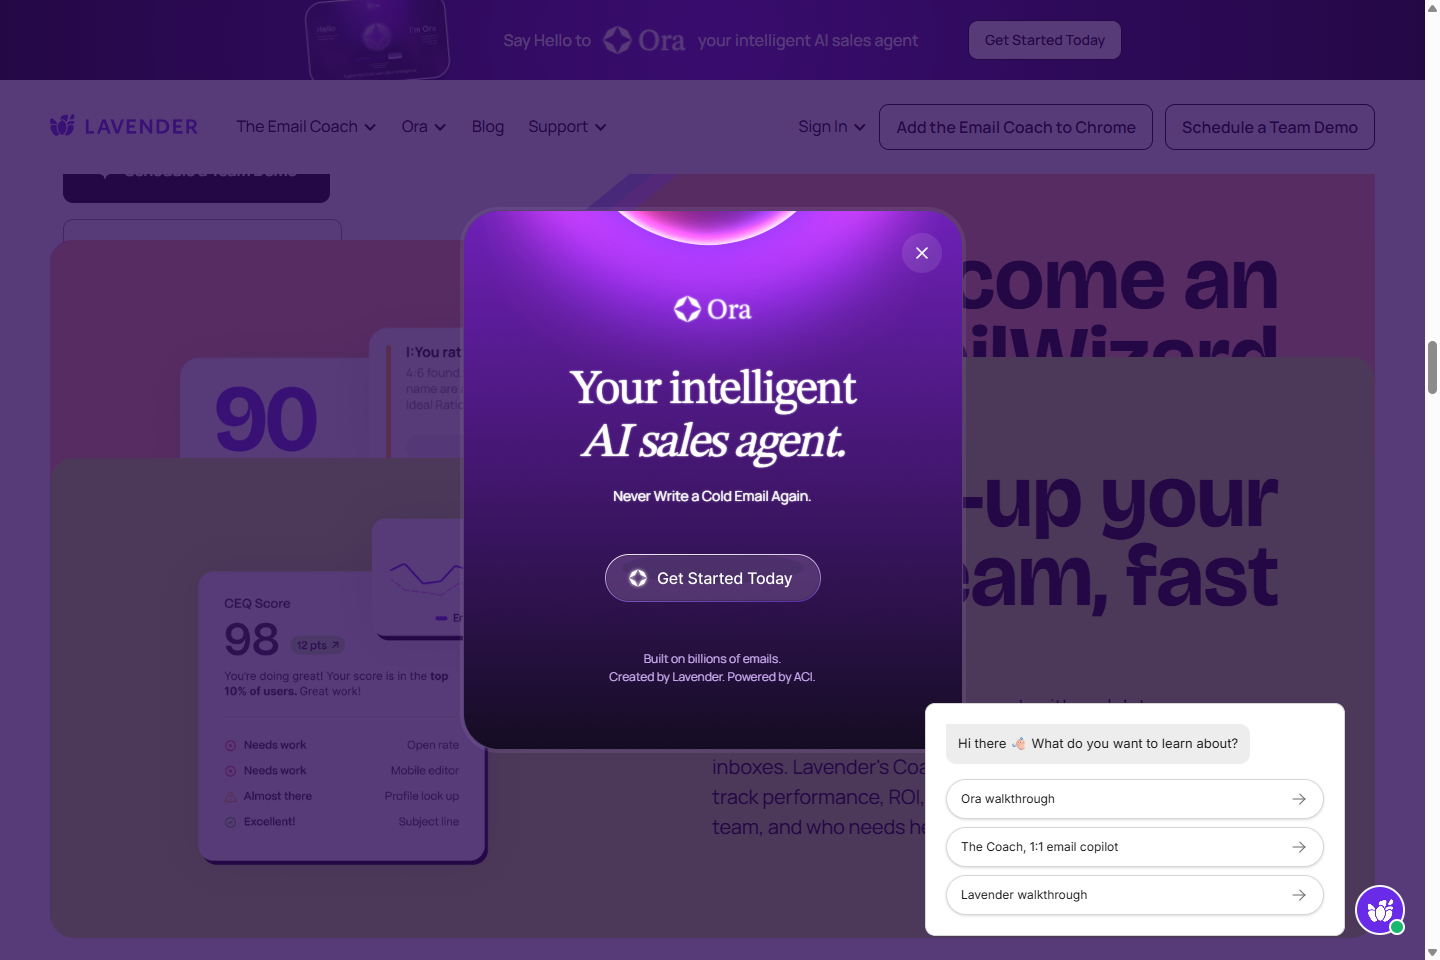Click the Lavender flower logo in the navbar
1440x960 pixels.
point(63,125)
